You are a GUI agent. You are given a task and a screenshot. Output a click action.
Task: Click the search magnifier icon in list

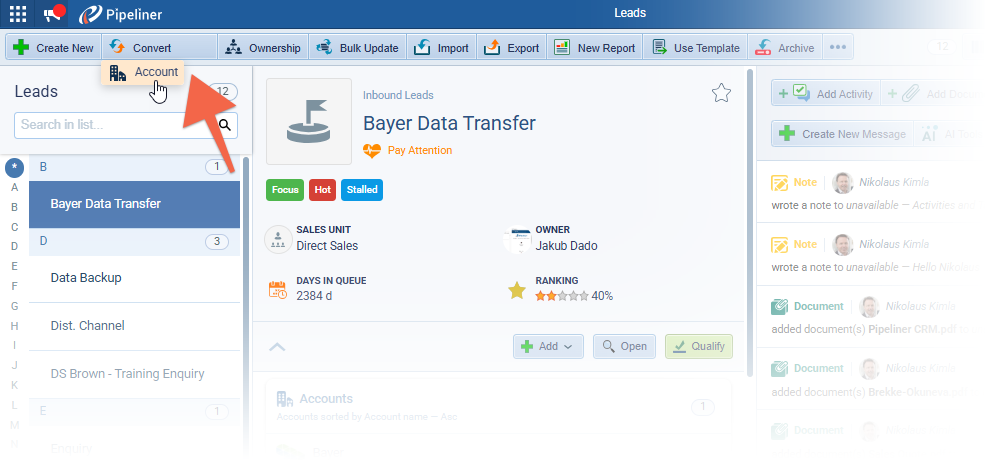pos(226,125)
